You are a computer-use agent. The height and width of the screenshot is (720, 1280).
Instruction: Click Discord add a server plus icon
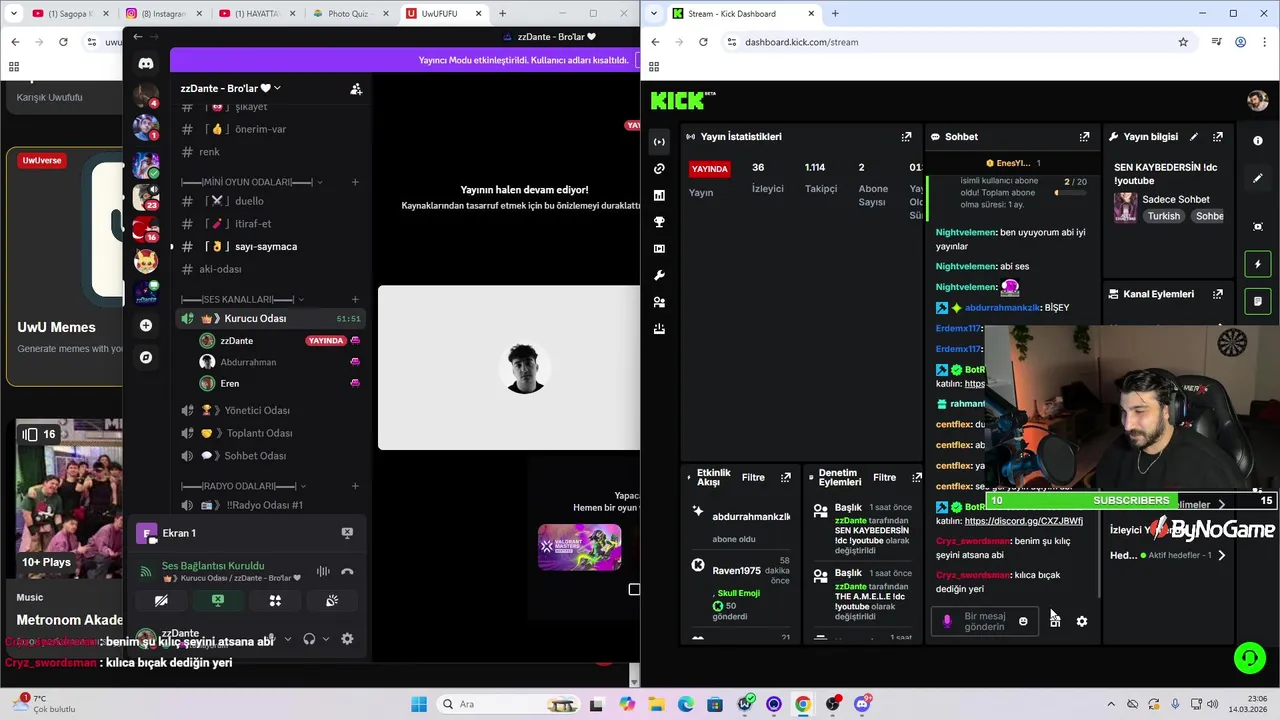146,325
